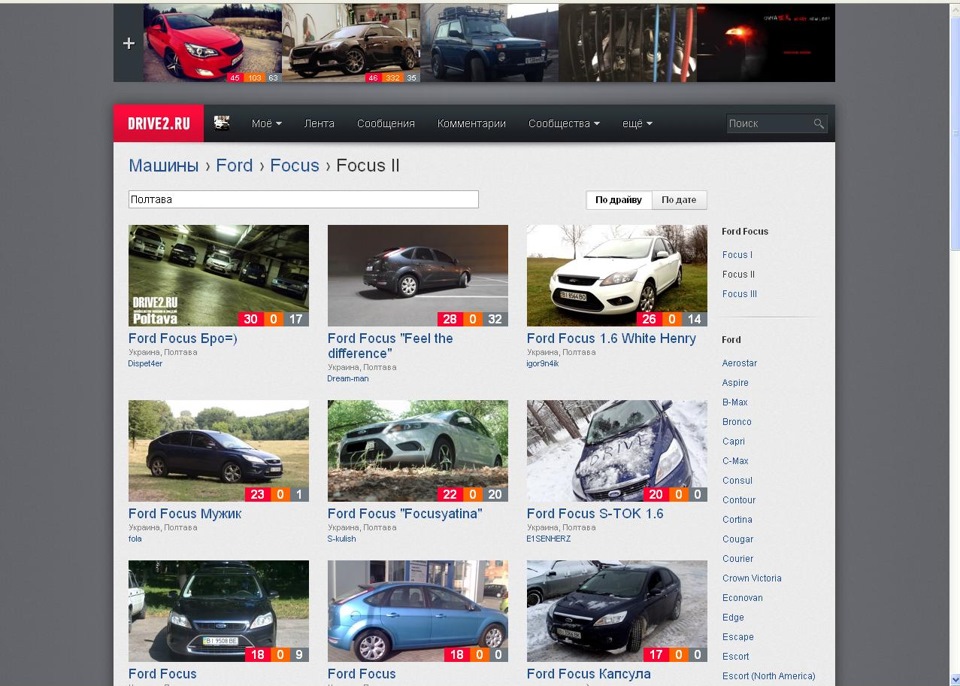Image resolution: width=960 pixels, height=686 pixels.
Task: Visit user Dream-man profile
Action: [348, 379]
